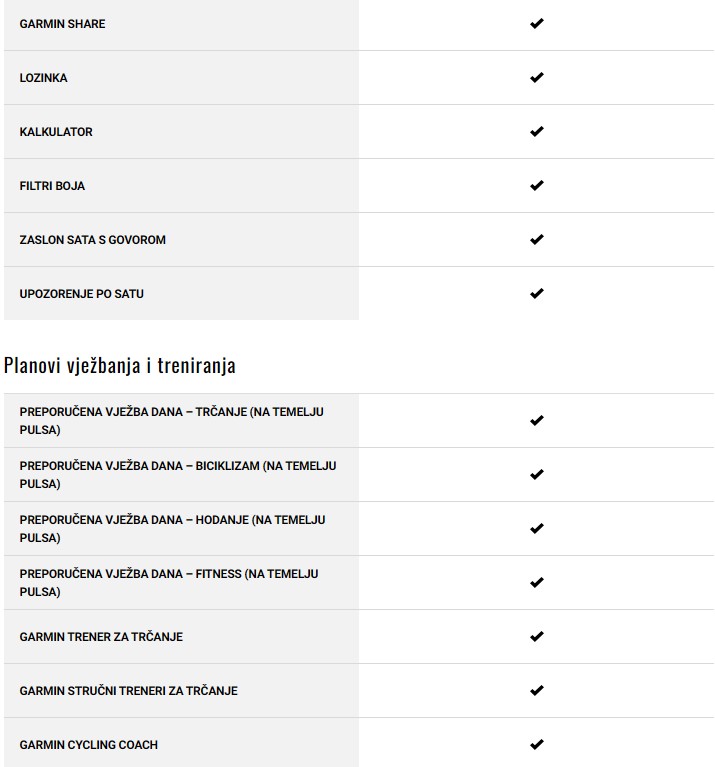Click checkmark for Zaslon sata s govorom
Viewport: 715px width, 767px height.
[x=536, y=240]
